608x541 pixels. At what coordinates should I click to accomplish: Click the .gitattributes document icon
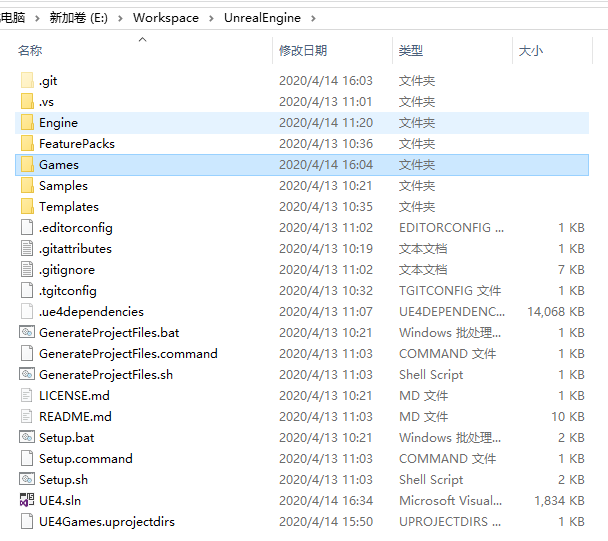27,248
